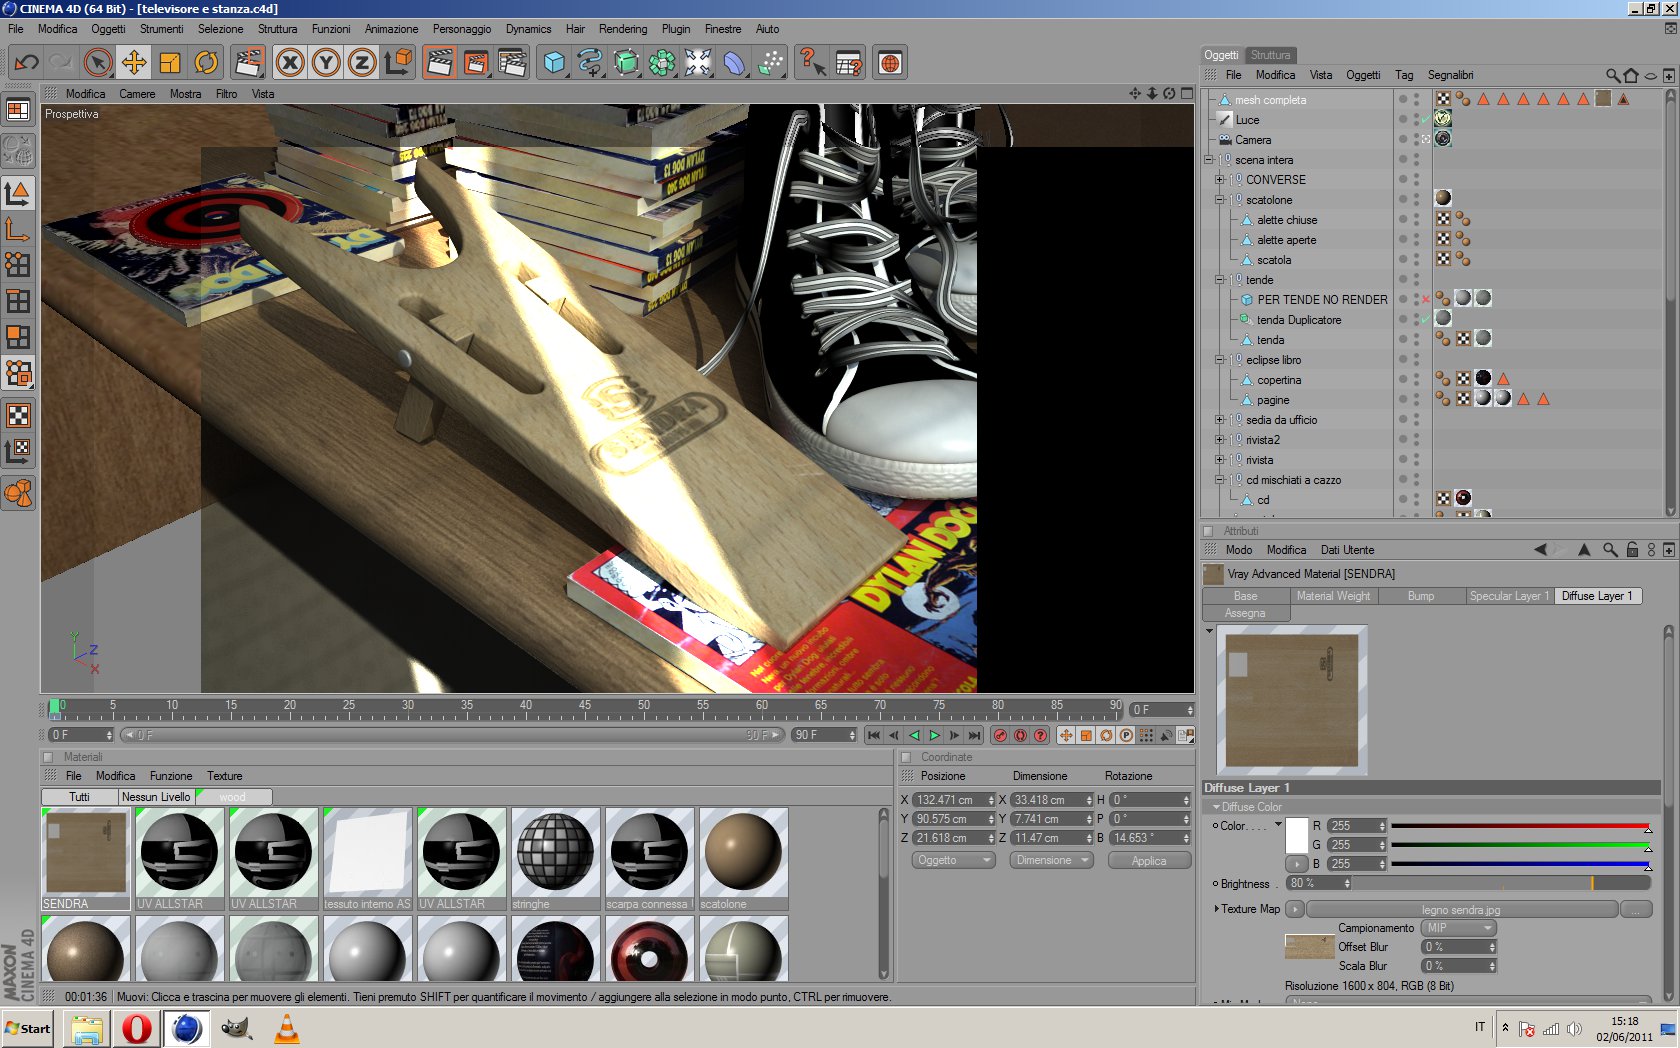Click the Undo arrow icon

coord(26,63)
